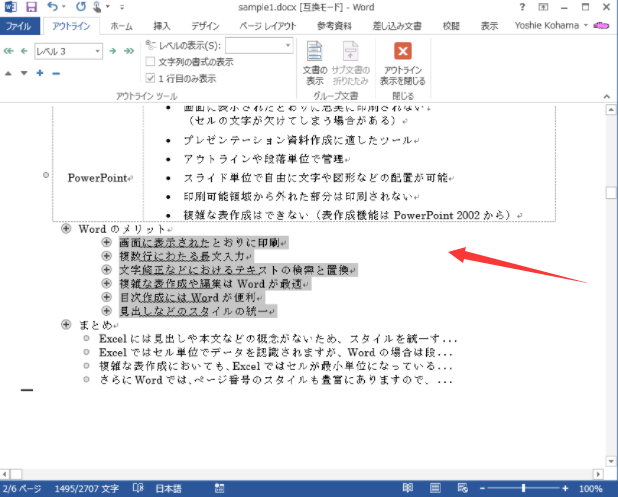Switch to the 参考資料 tab
Image resolution: width=618 pixels, height=497 pixels.
(334, 26)
